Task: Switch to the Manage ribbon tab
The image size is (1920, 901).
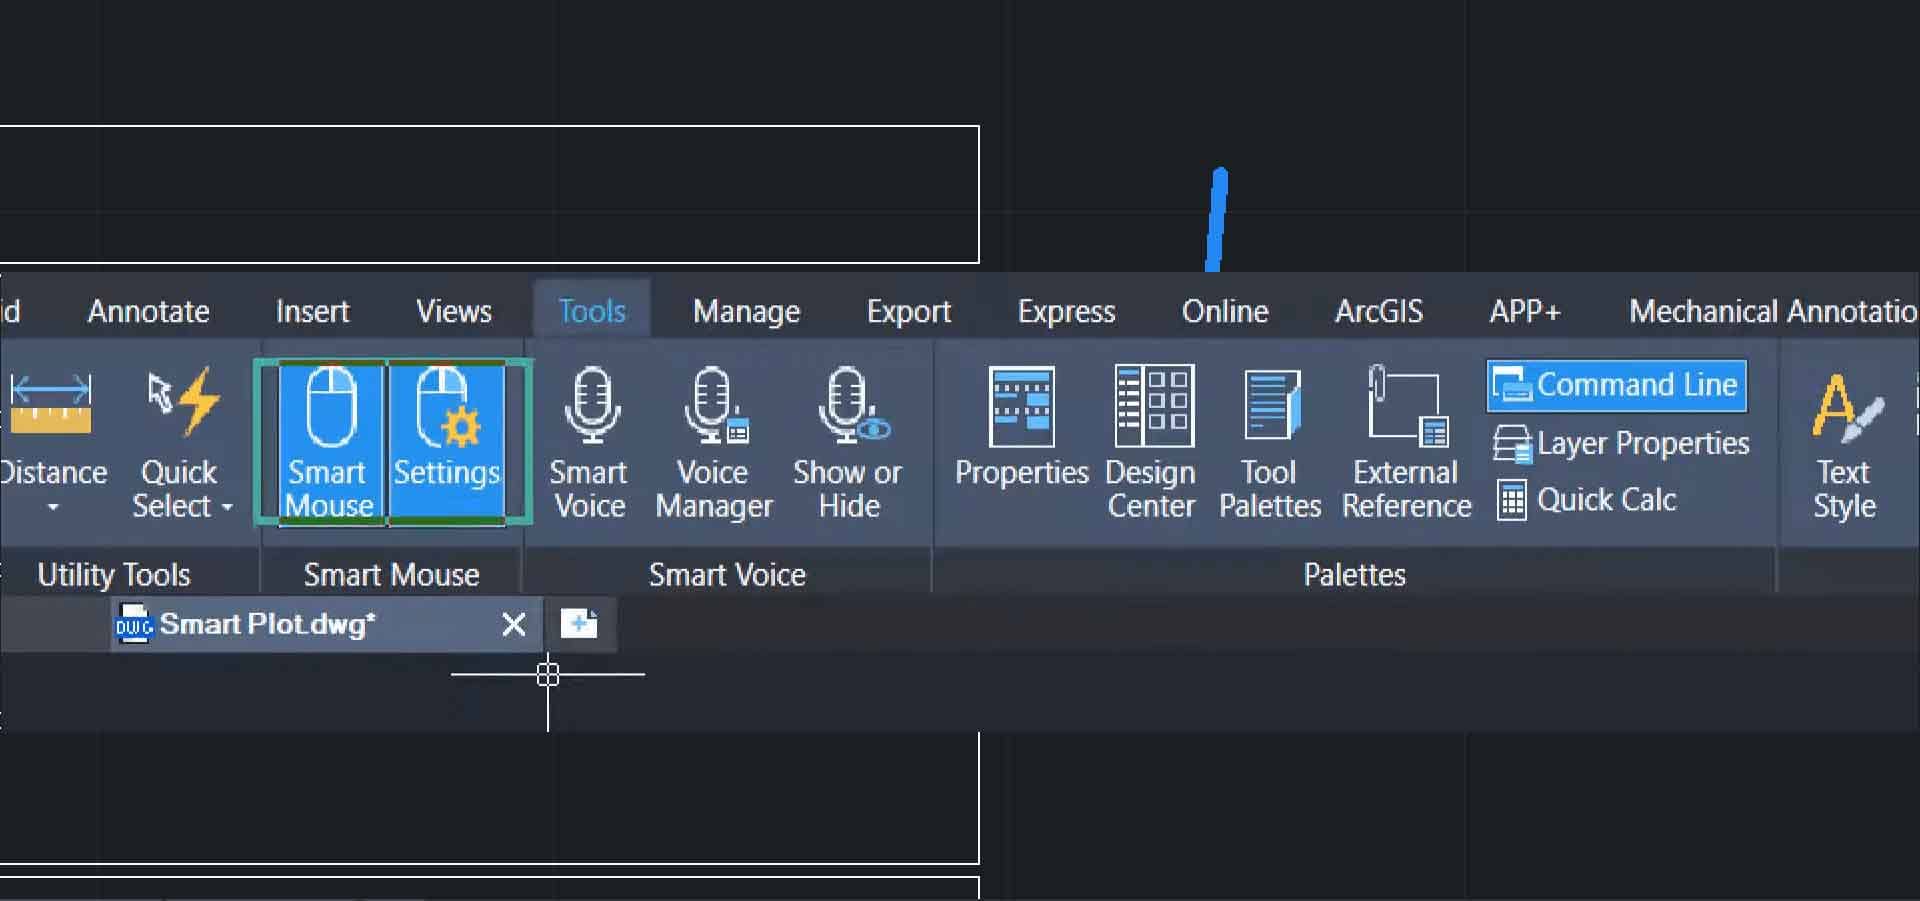Action: tap(746, 311)
